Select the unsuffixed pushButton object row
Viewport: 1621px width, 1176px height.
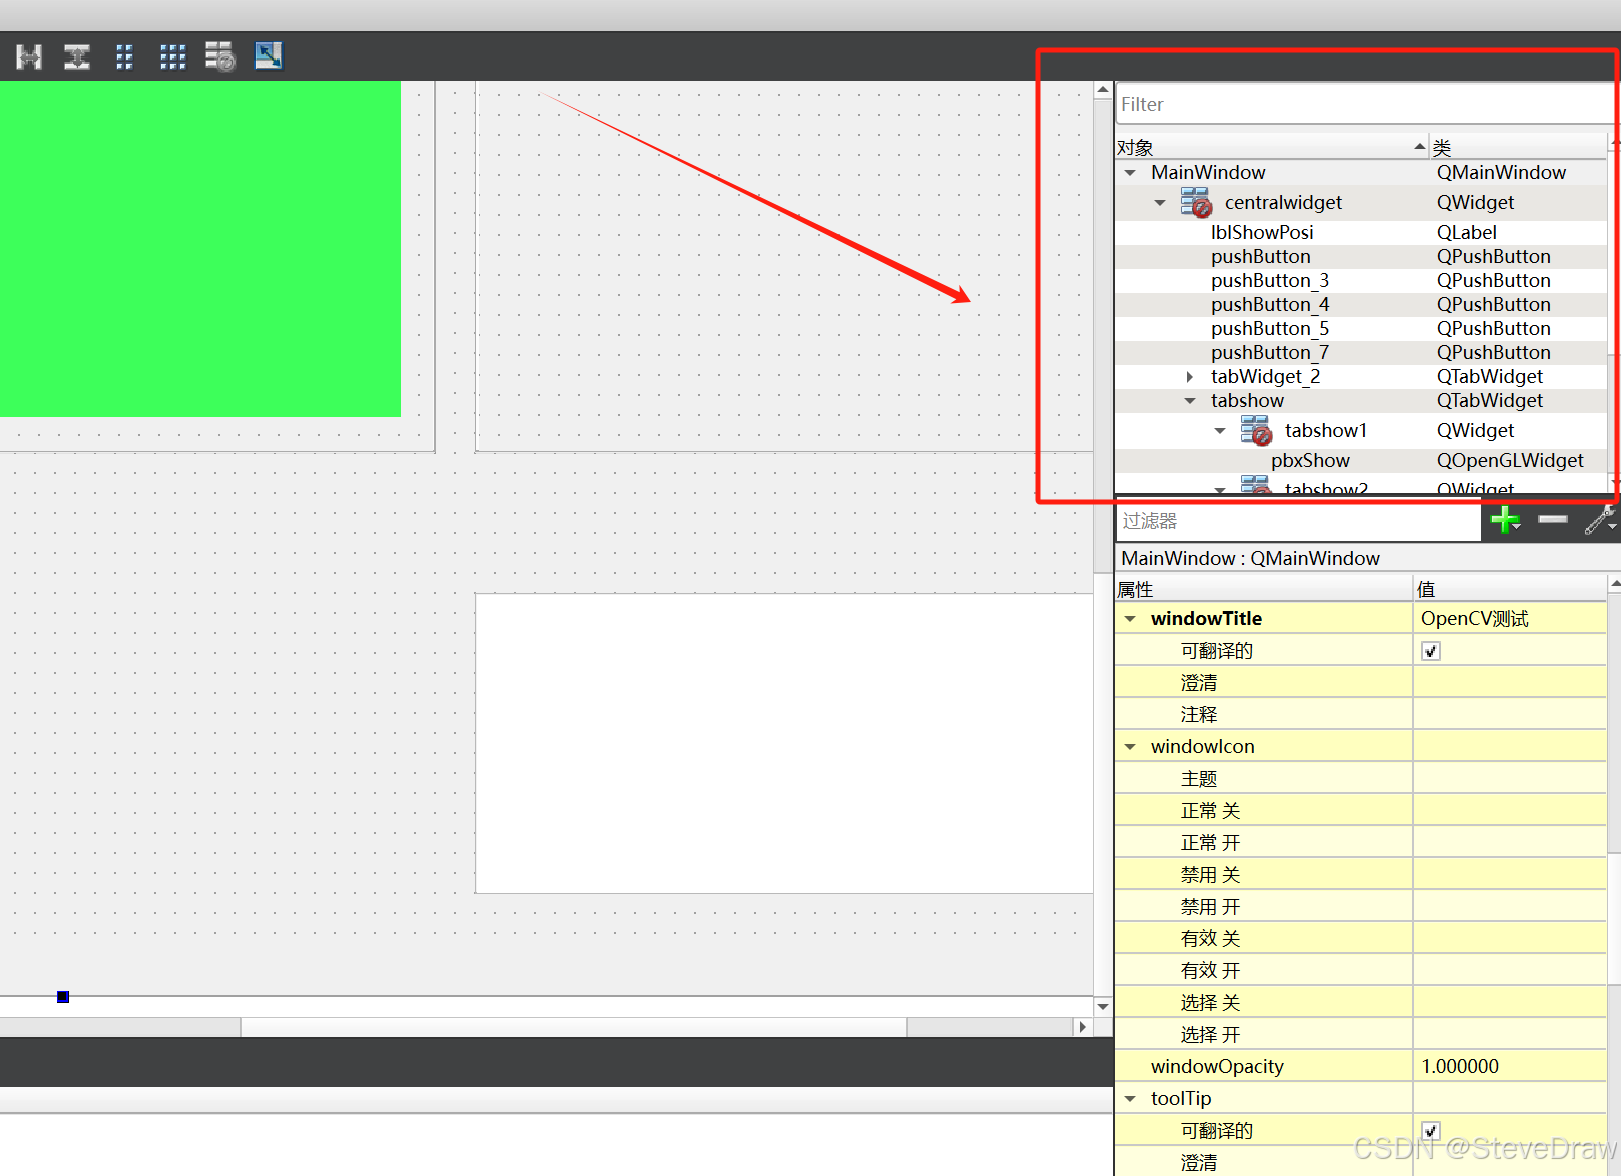click(1260, 257)
